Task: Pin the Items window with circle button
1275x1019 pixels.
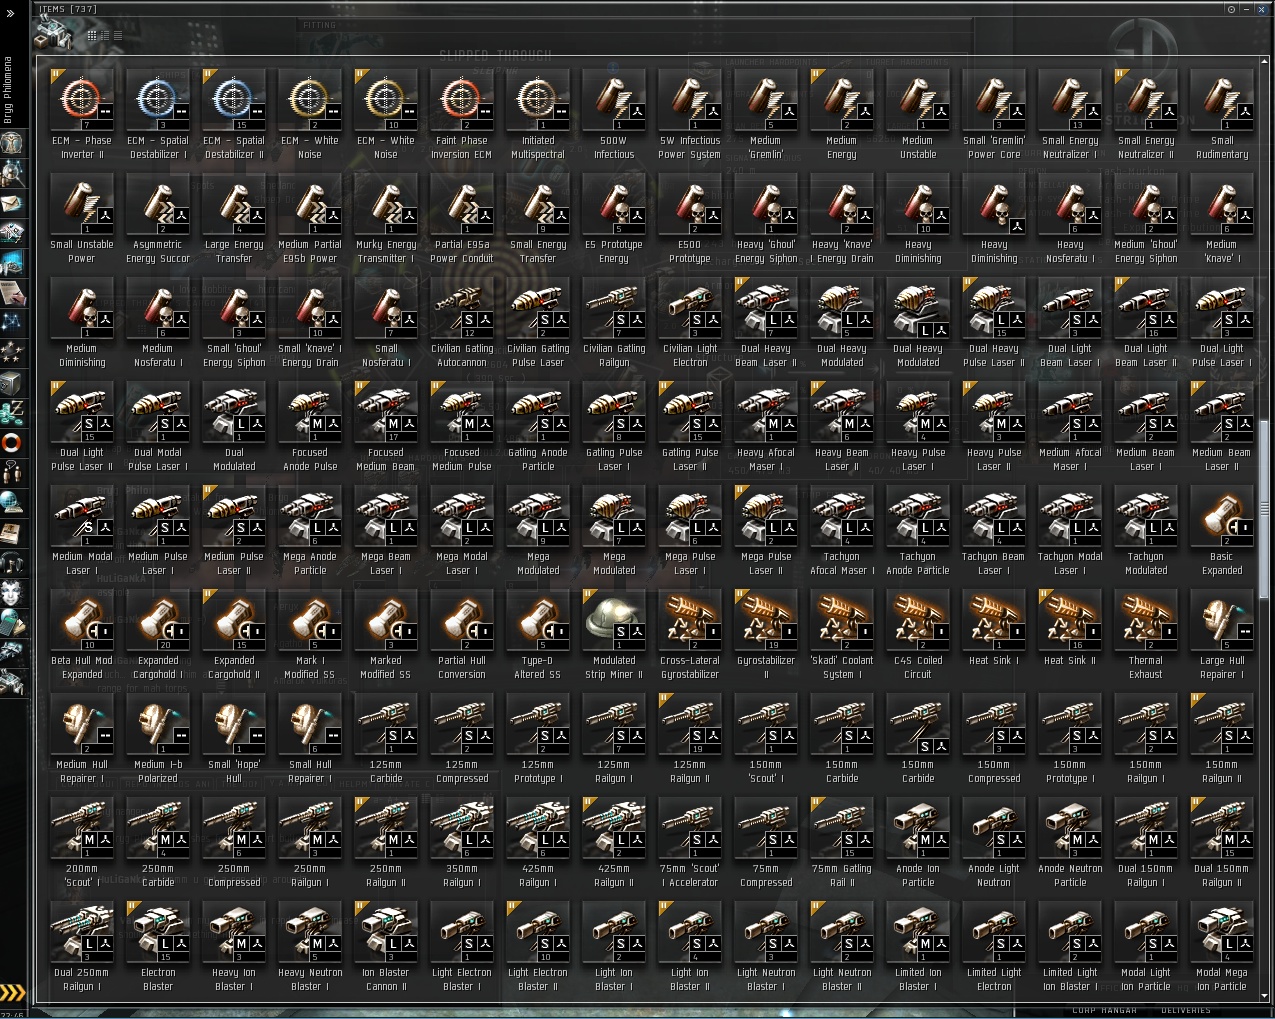Action: (x=1231, y=9)
